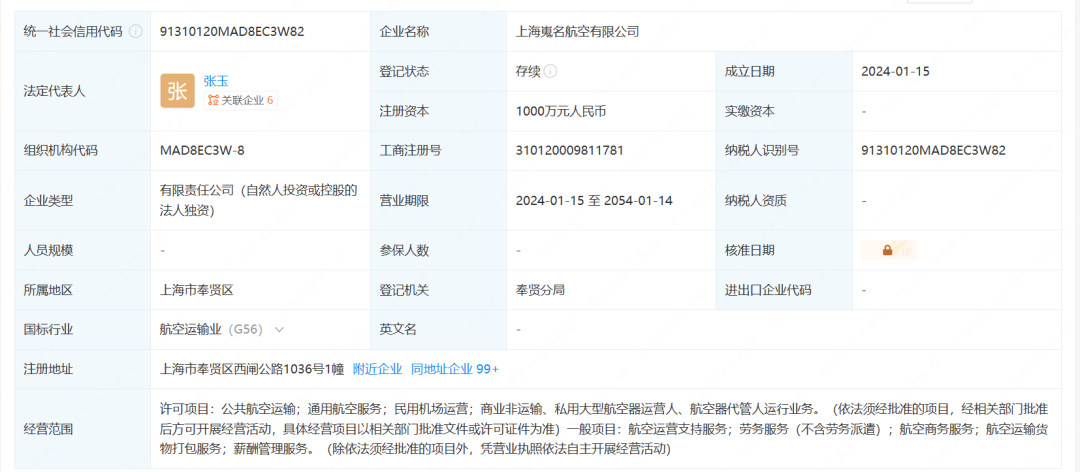Click registered capital 1000万元人民币
The image size is (1080, 472).
[x=561, y=111]
